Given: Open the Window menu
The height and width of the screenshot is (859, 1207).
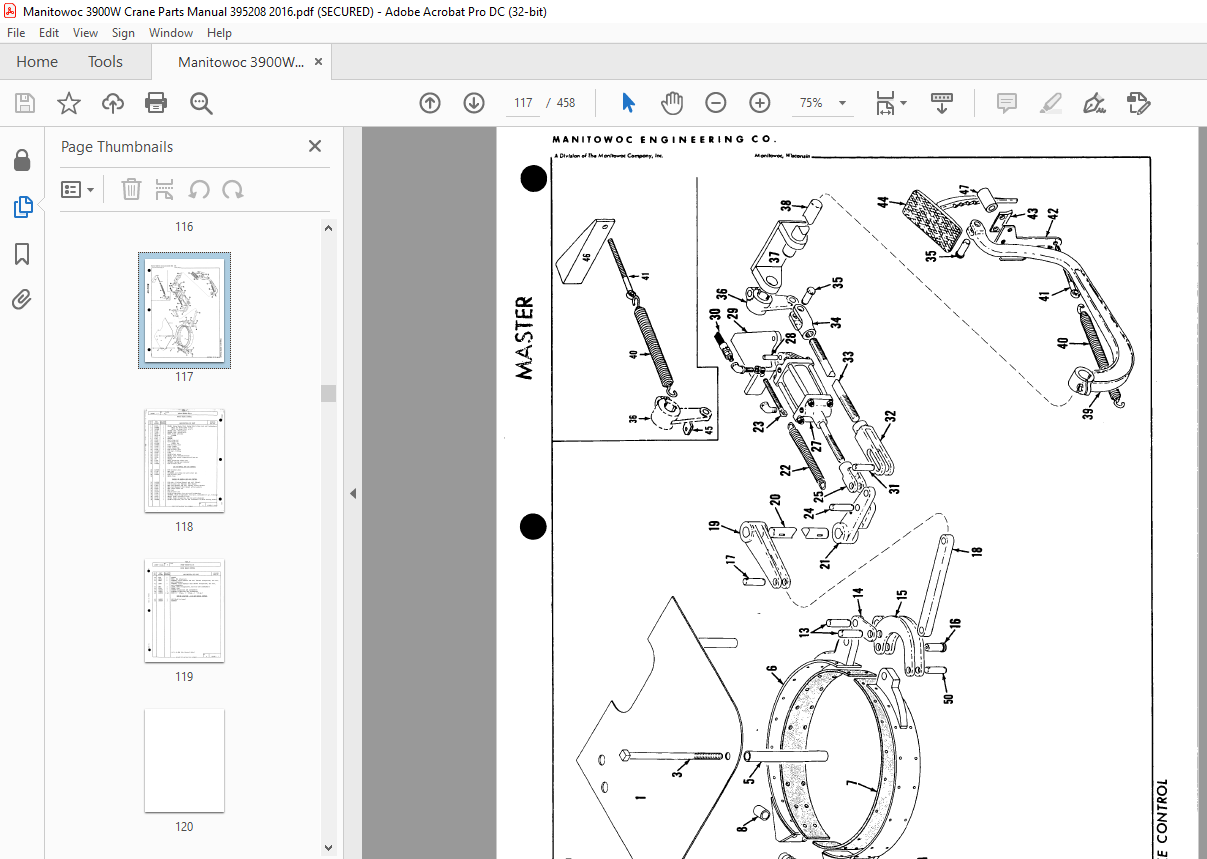Looking at the screenshot, I should (171, 33).
